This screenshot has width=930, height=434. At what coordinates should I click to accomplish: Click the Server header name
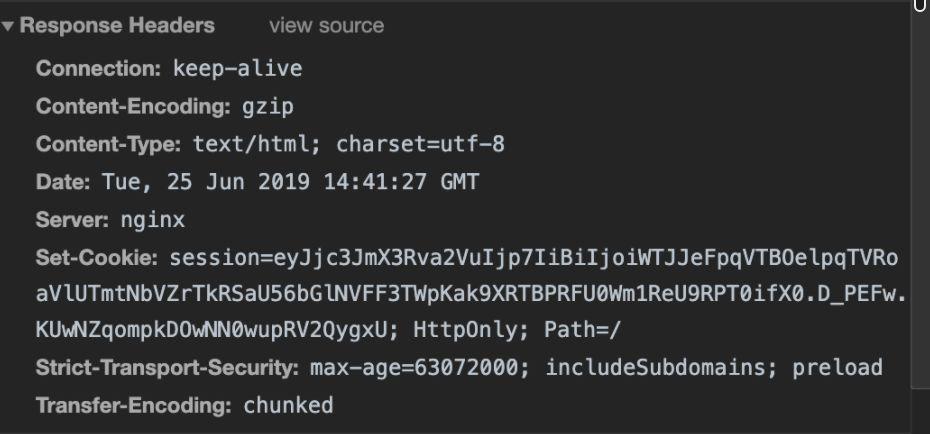point(72,219)
